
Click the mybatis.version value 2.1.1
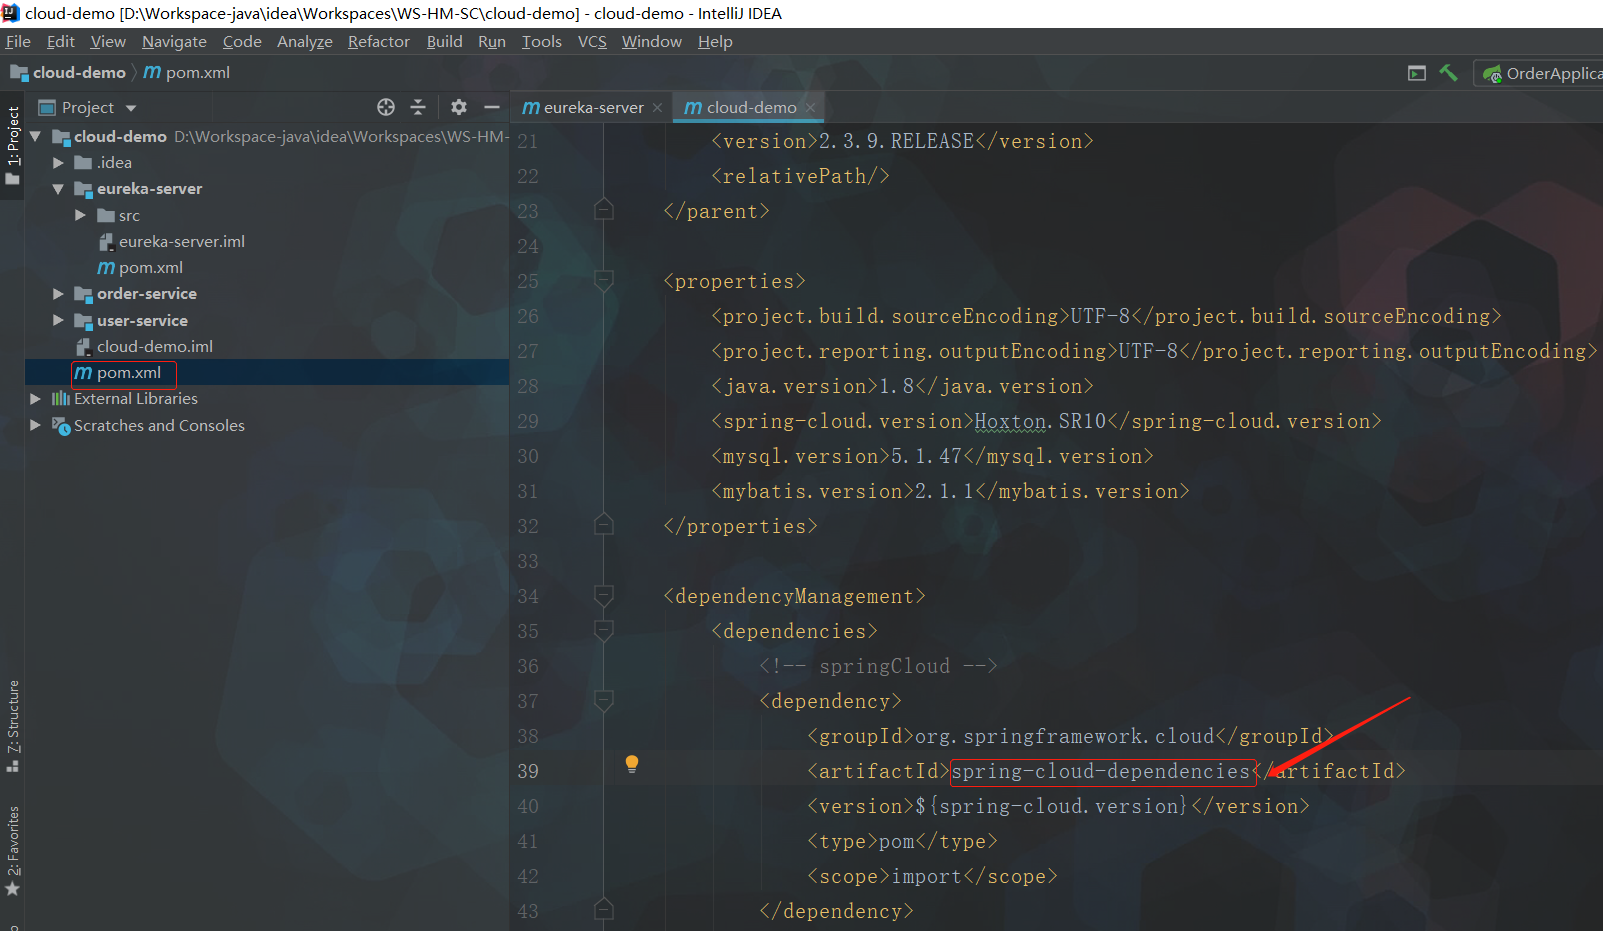944,491
